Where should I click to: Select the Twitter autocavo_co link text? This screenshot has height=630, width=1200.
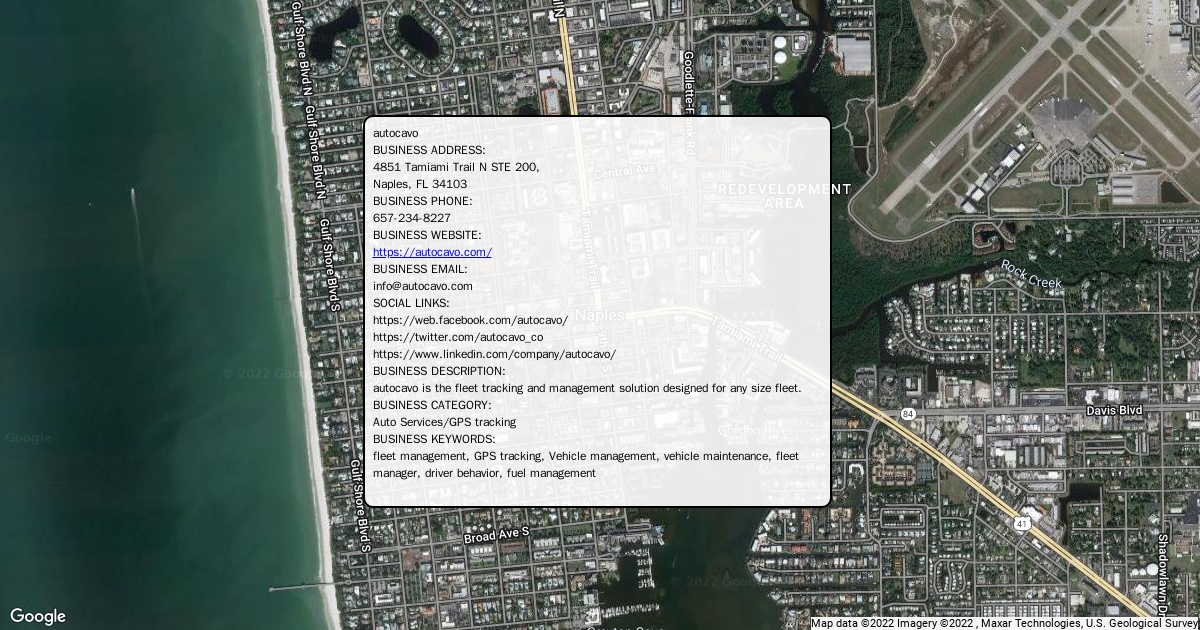click(458, 337)
